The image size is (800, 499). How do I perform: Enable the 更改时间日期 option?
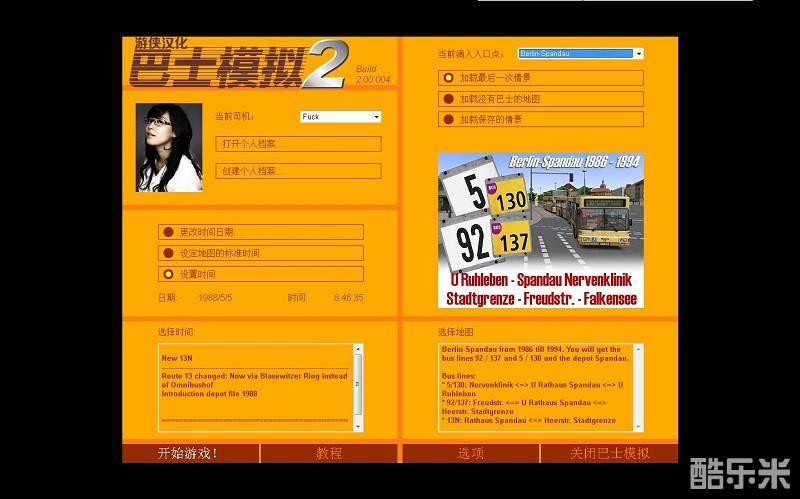tap(169, 232)
